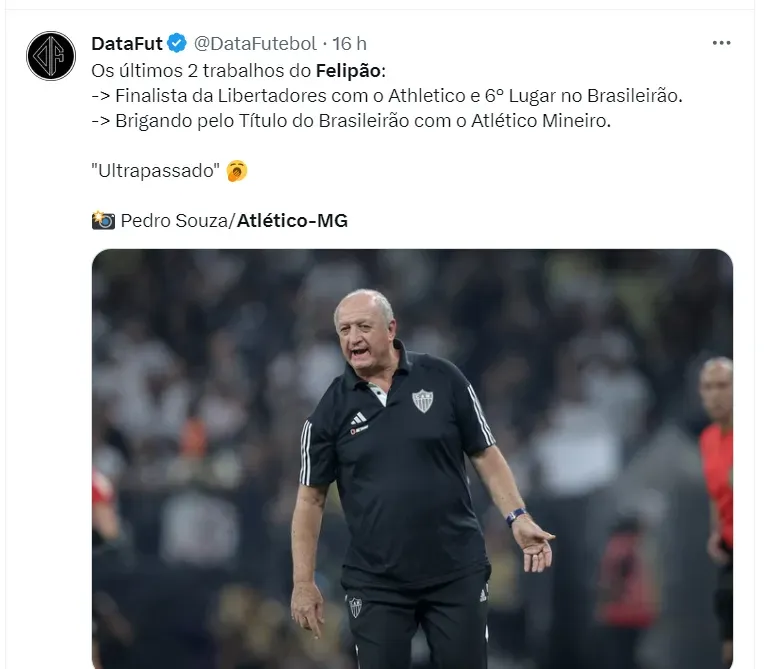The image size is (766, 669).
Task: Click the Adidas logo on the shirt
Action: [x=359, y=418]
